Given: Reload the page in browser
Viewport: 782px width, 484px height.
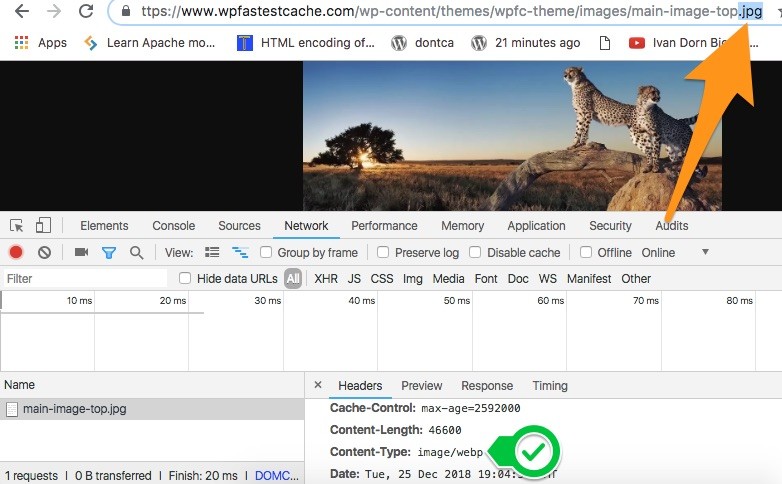Looking at the screenshot, I should point(86,12).
